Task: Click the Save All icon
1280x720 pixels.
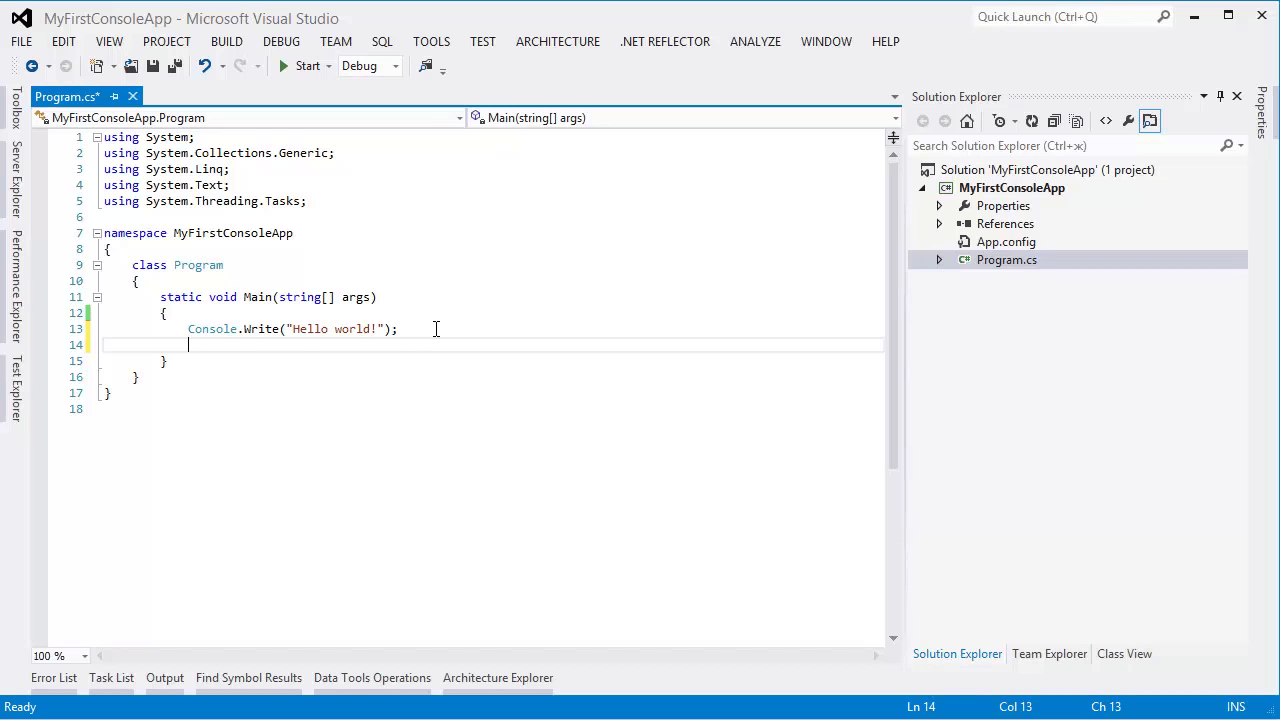Action: coord(175,66)
